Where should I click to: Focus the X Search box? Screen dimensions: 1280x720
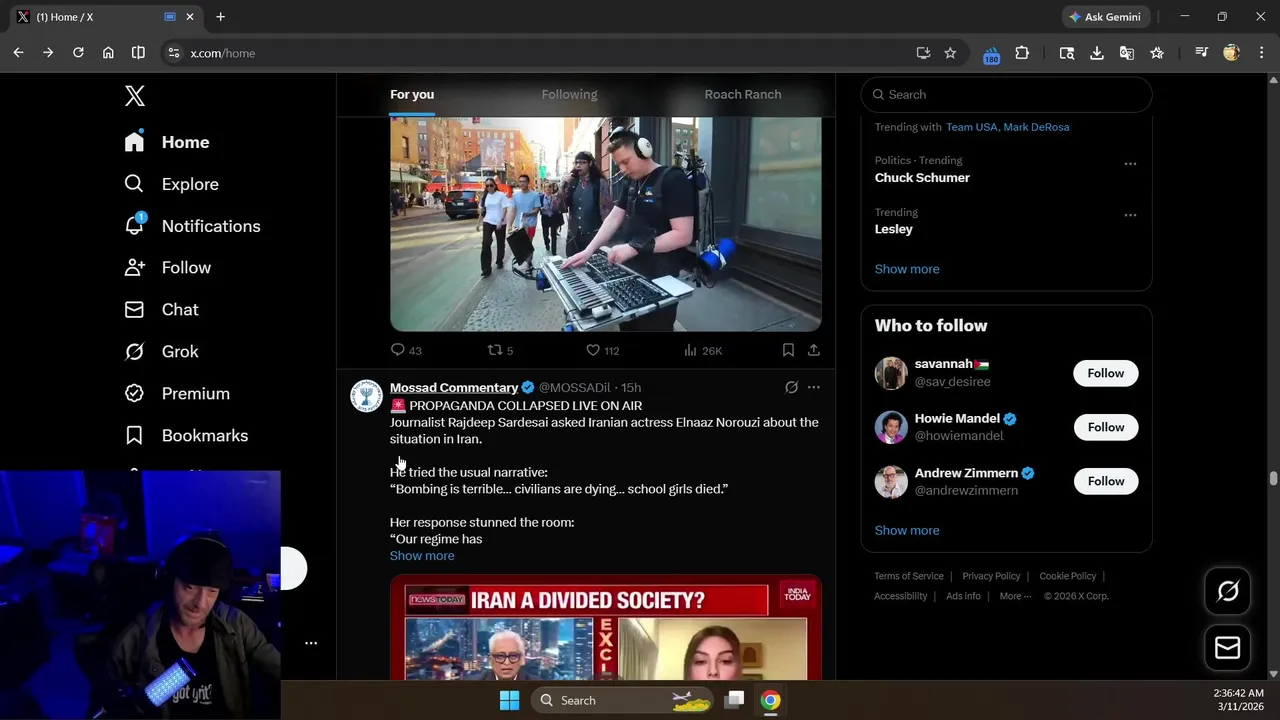(x=1006, y=95)
